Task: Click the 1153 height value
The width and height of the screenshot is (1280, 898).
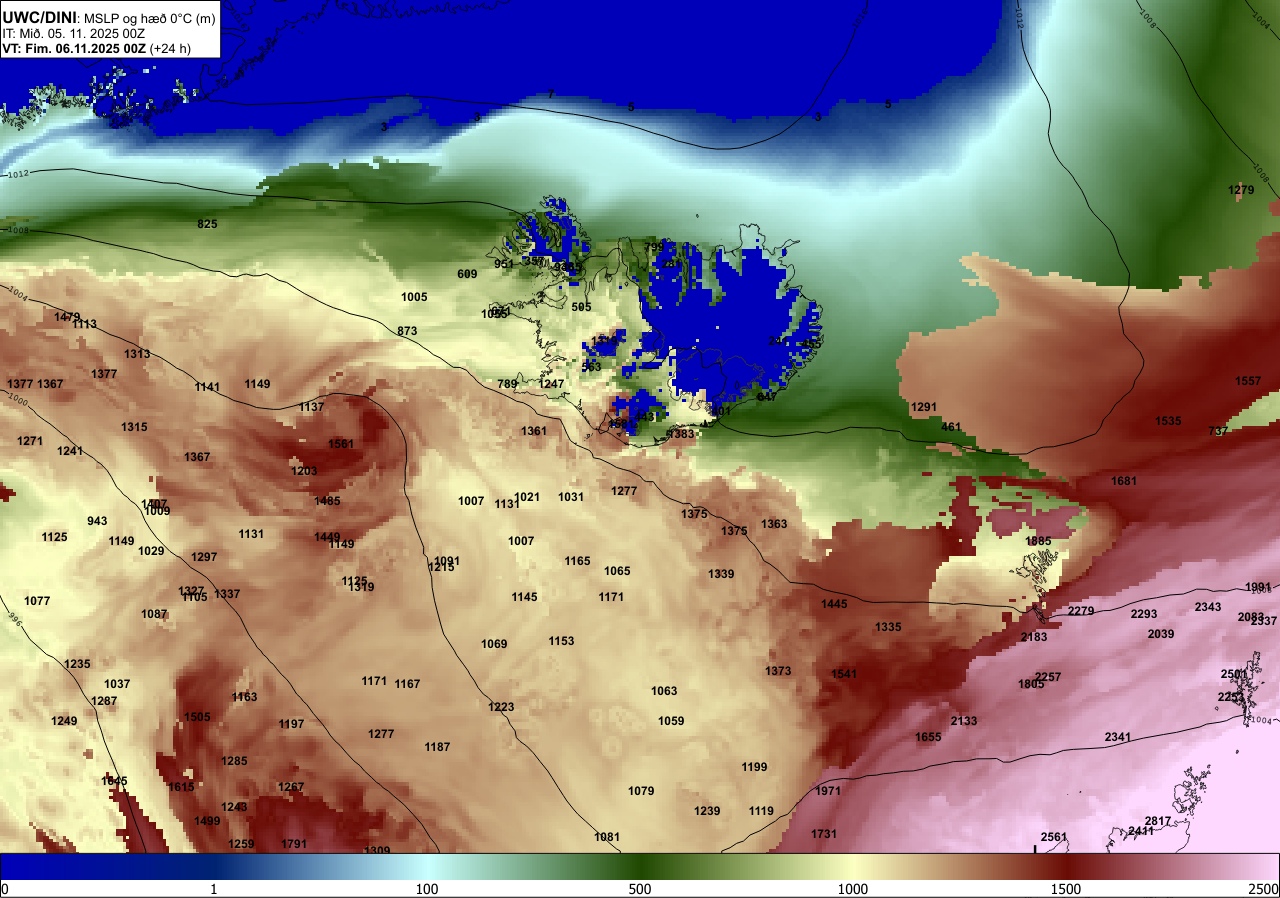Action: point(561,641)
